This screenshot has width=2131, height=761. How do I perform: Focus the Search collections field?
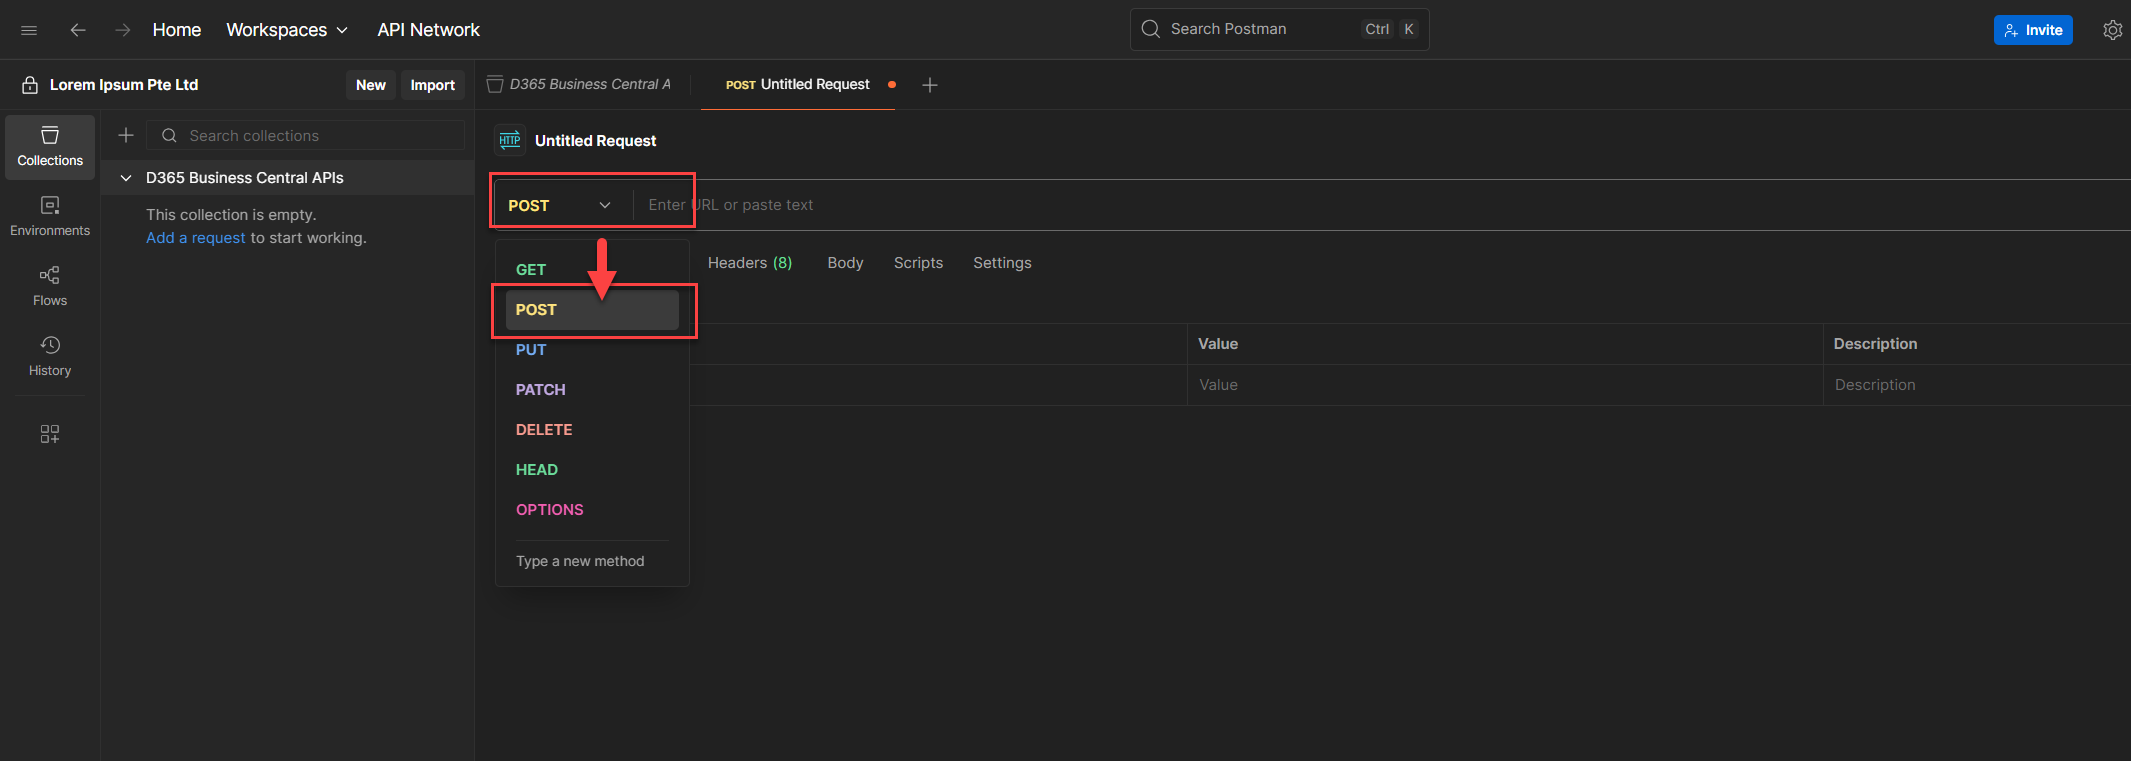pos(306,135)
